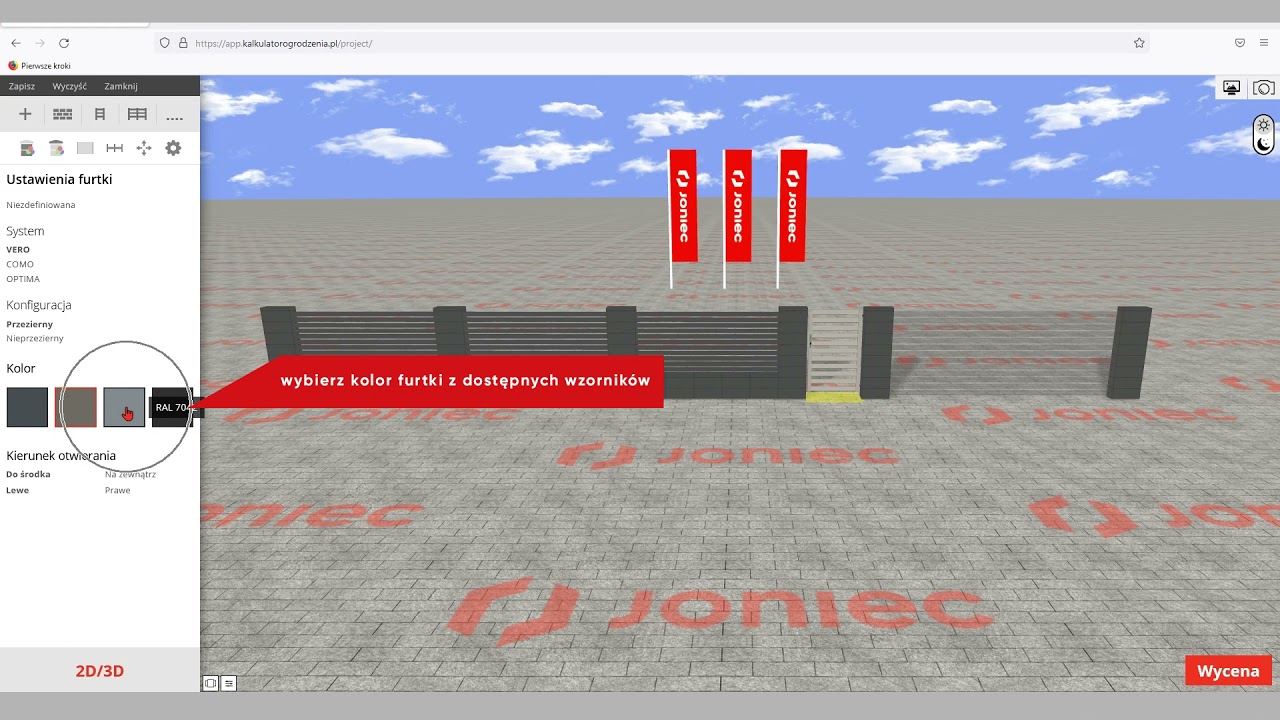Open the Zapisz menu
Image resolution: width=1280 pixels, height=720 pixels.
click(x=22, y=86)
